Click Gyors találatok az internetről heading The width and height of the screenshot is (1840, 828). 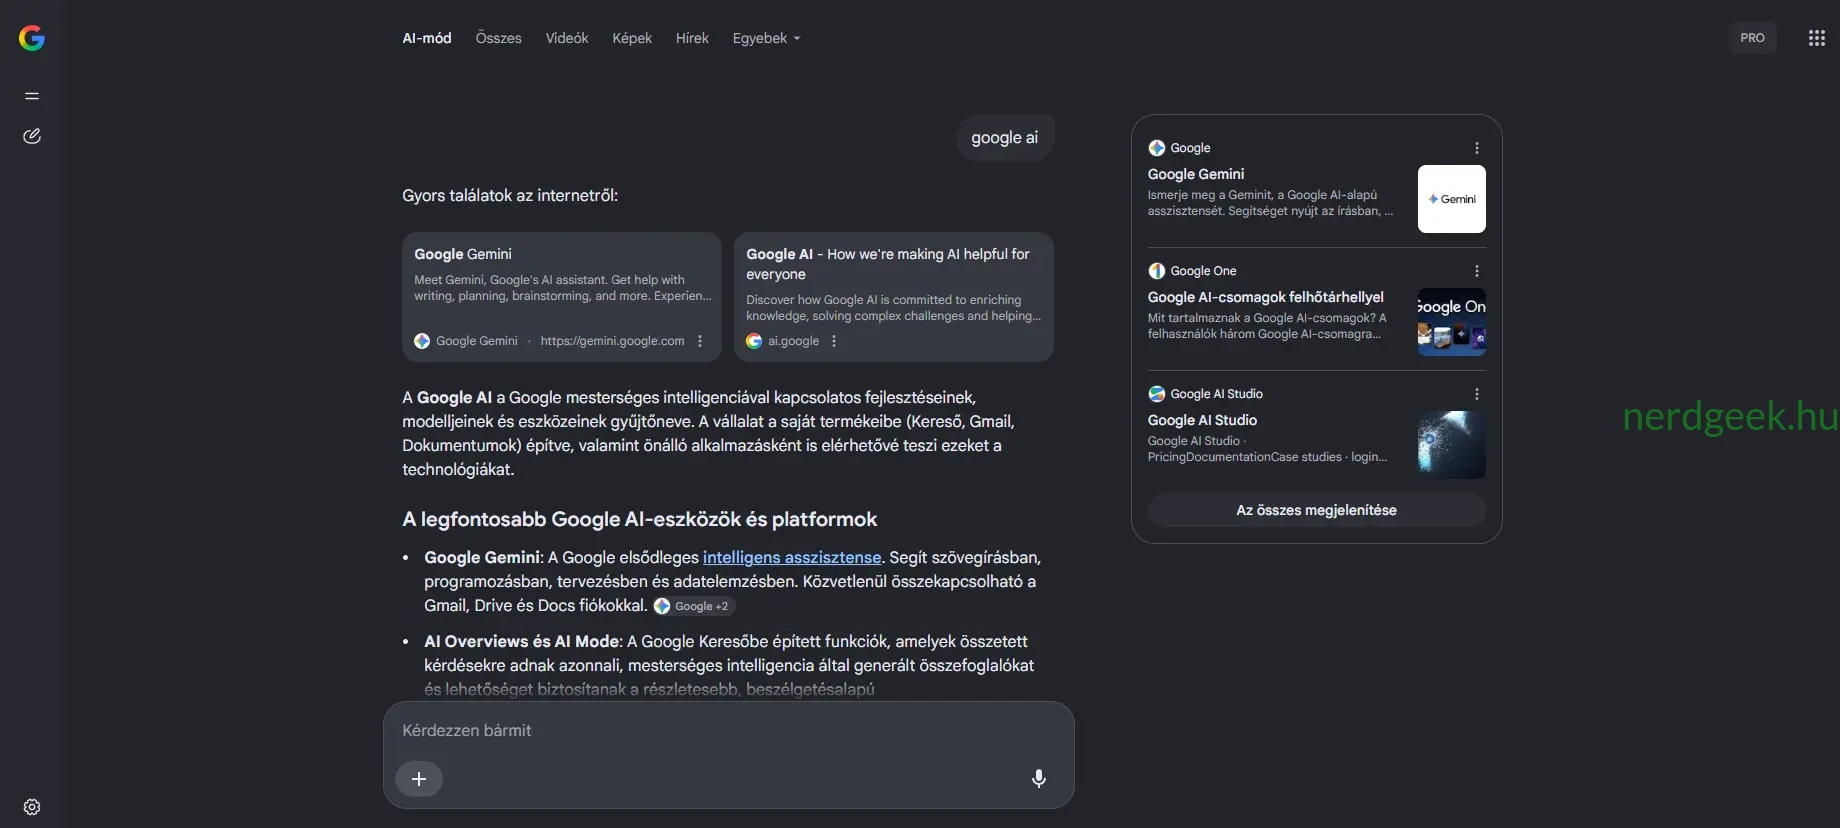[x=510, y=195]
